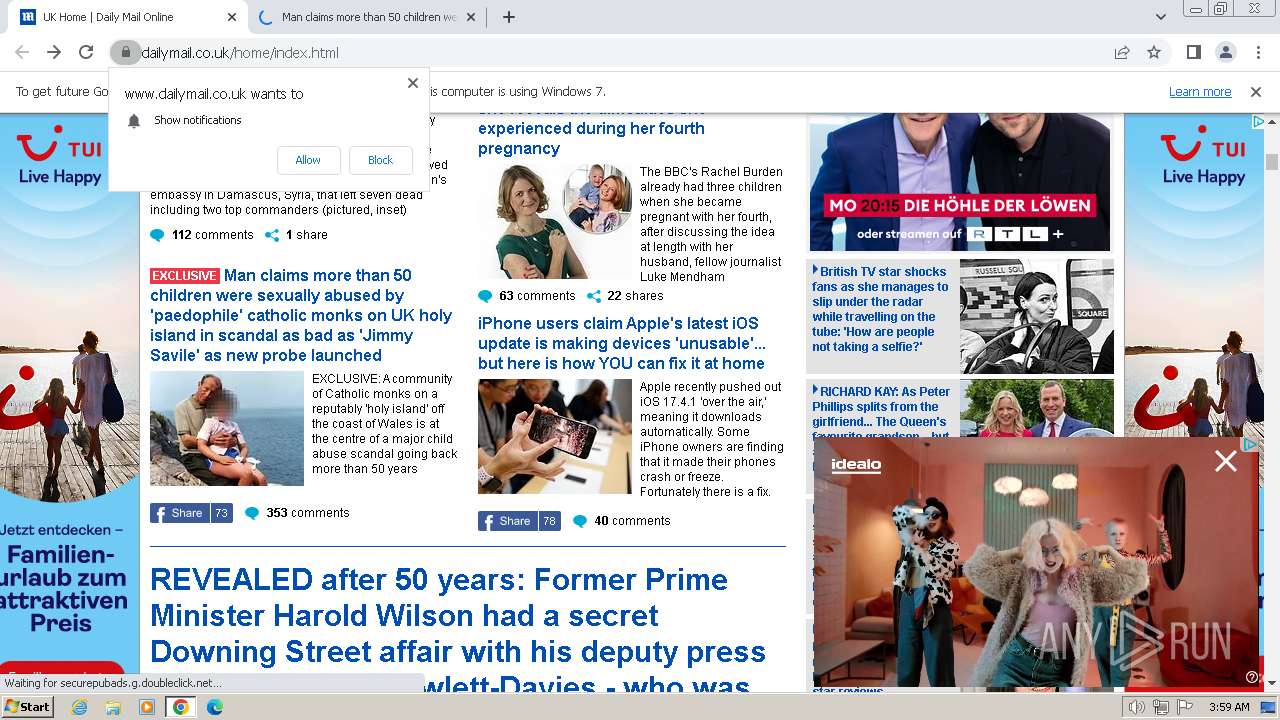The width and height of the screenshot is (1280, 720).
Task: Open the Peter Phillips story thumbnail
Action: click(x=1037, y=408)
